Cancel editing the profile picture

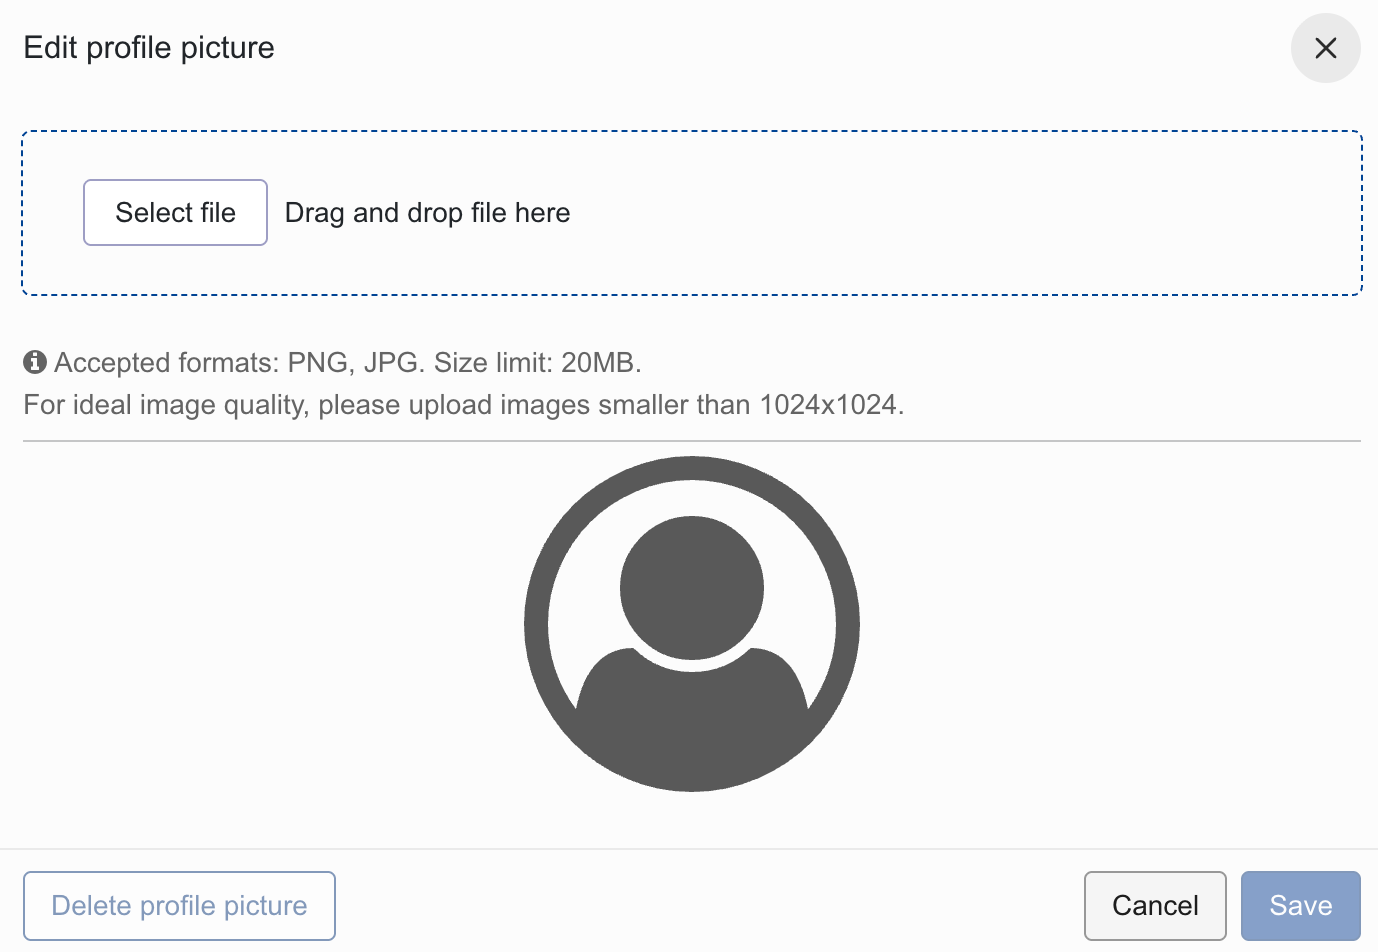1155,906
